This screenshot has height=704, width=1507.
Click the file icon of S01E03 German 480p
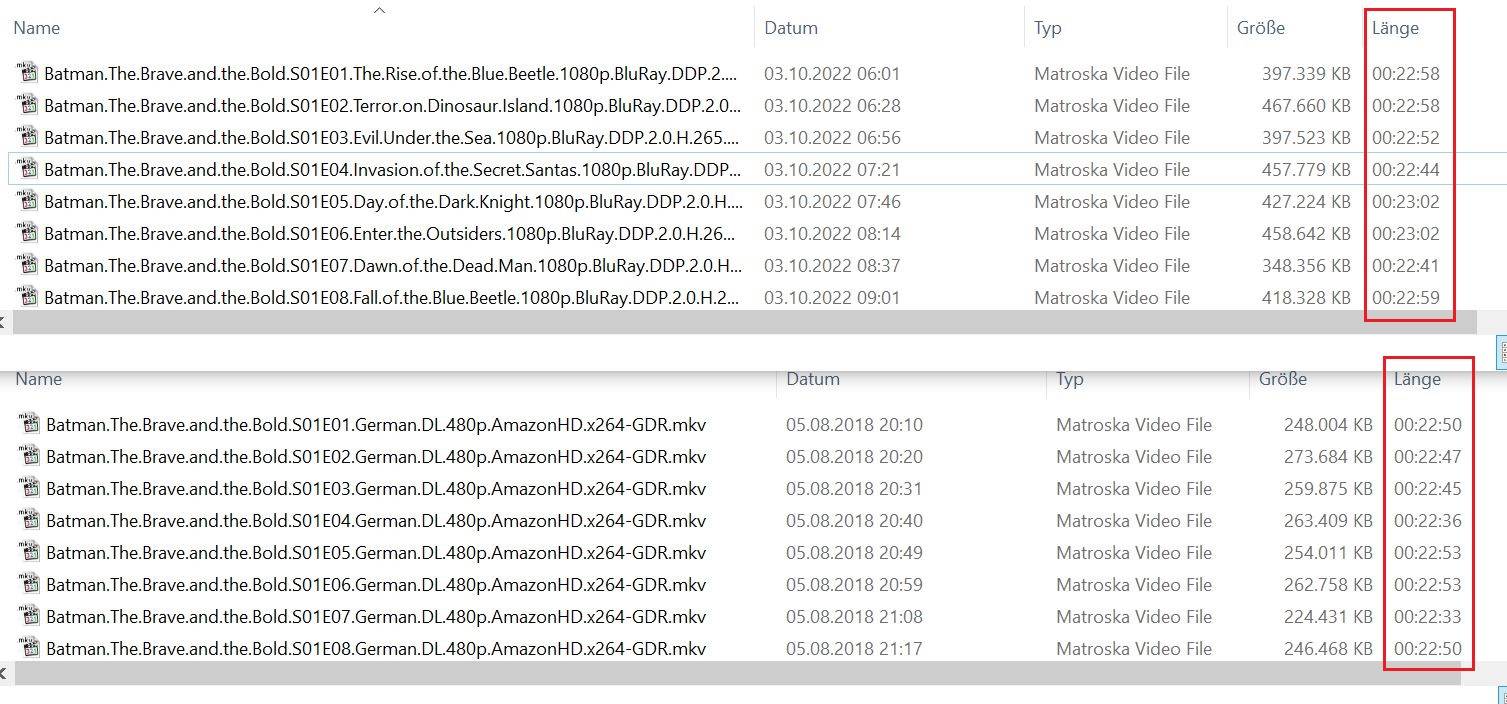pos(30,488)
